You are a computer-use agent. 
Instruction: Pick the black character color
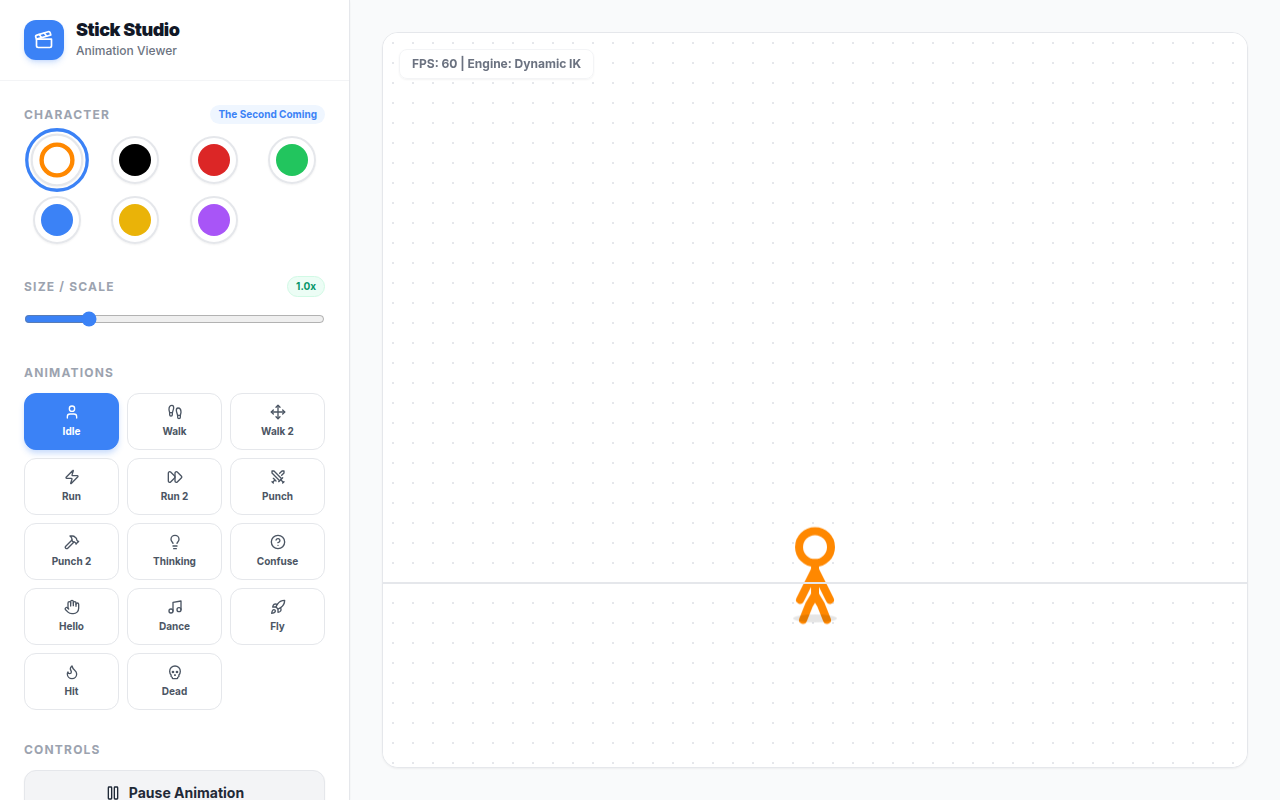135,160
